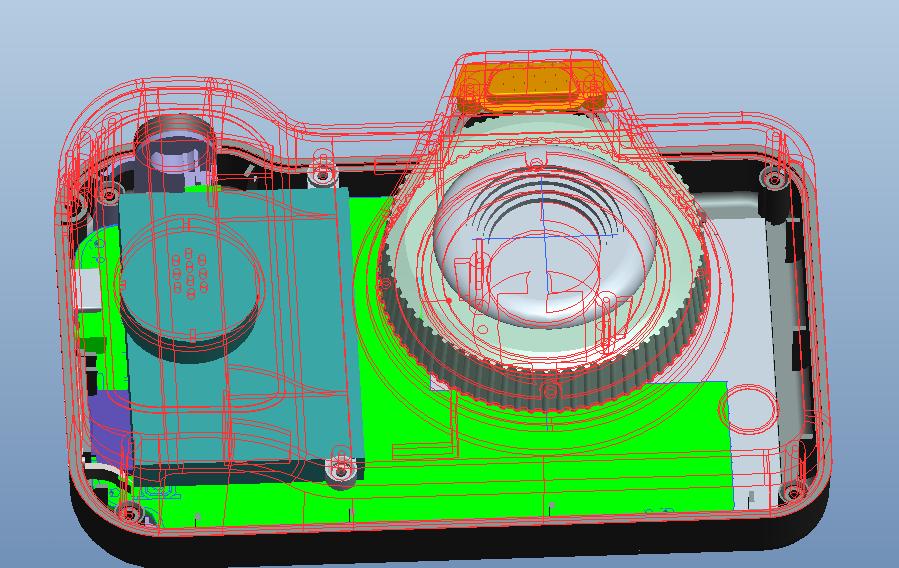
Task: Select the screw boss in the bottom-right corner
Action: [791, 492]
